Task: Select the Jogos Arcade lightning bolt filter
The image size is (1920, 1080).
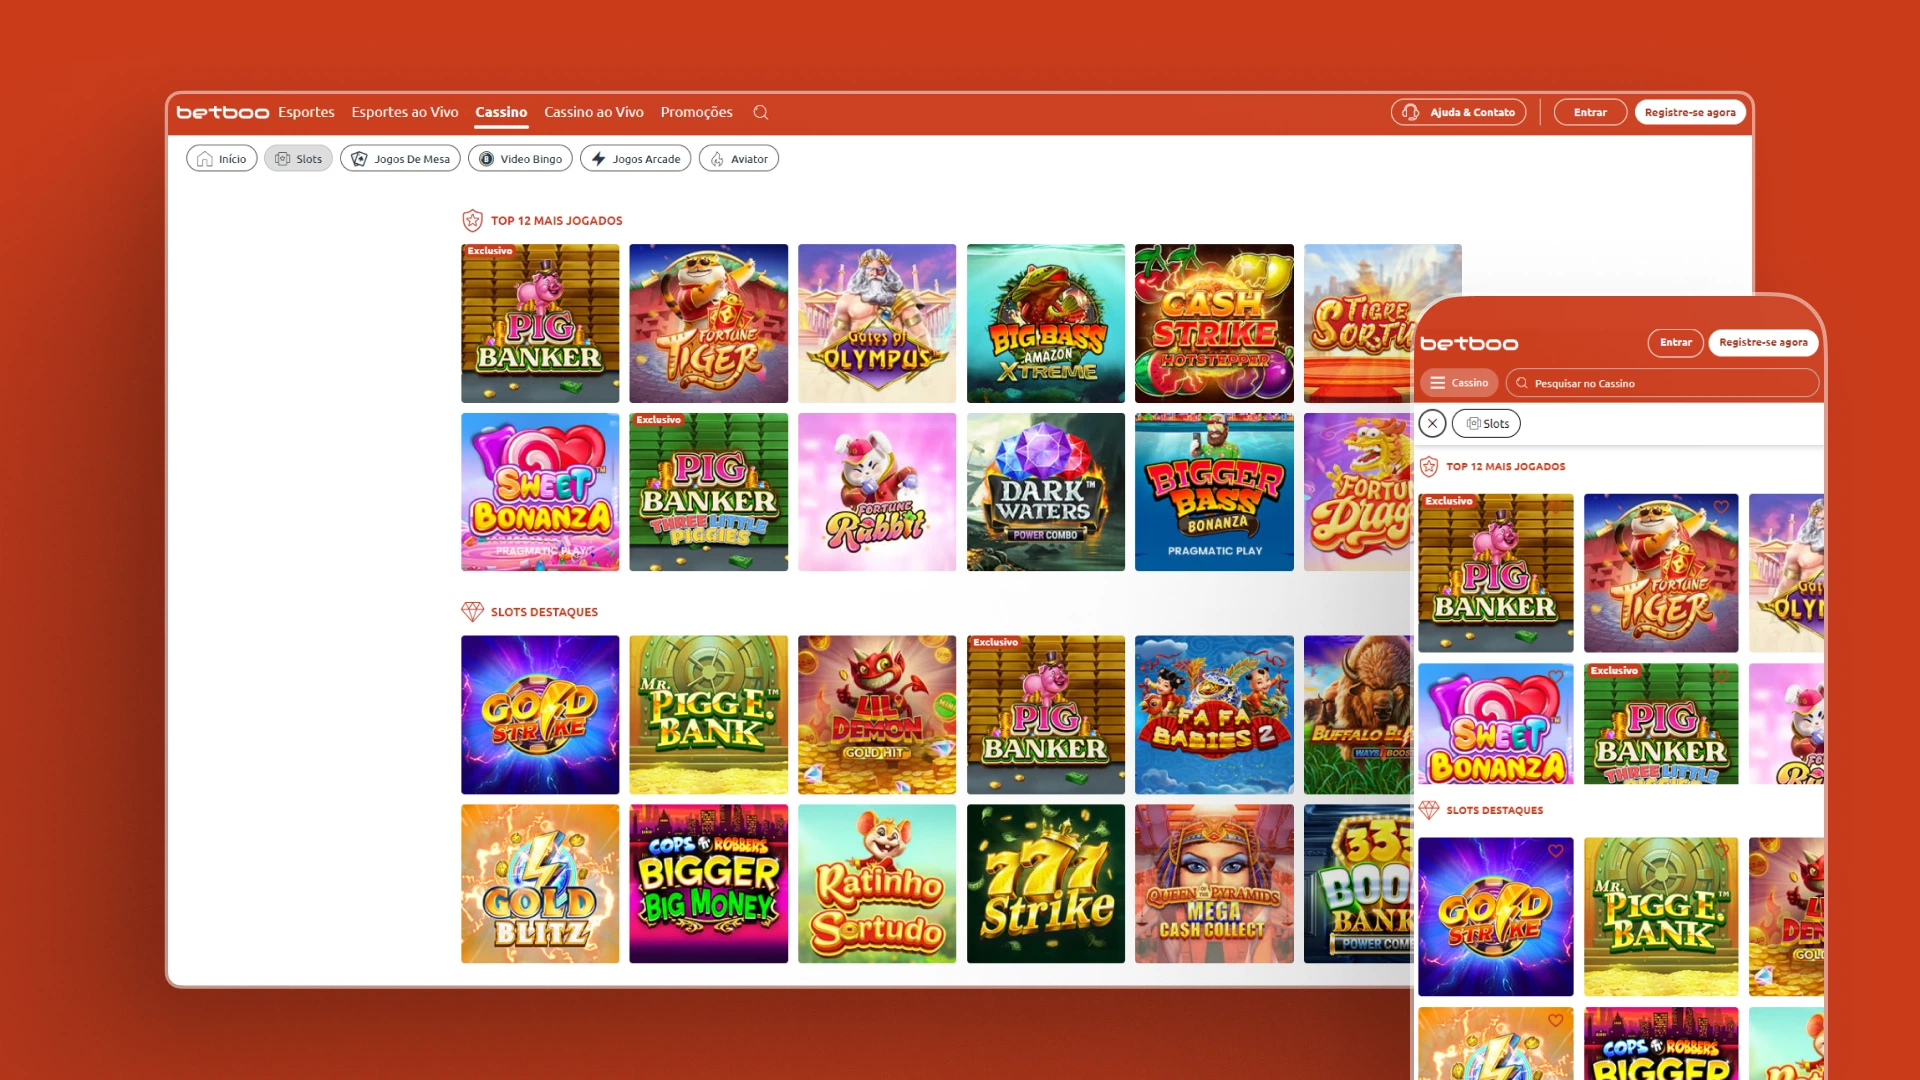Action: pyautogui.click(x=598, y=158)
